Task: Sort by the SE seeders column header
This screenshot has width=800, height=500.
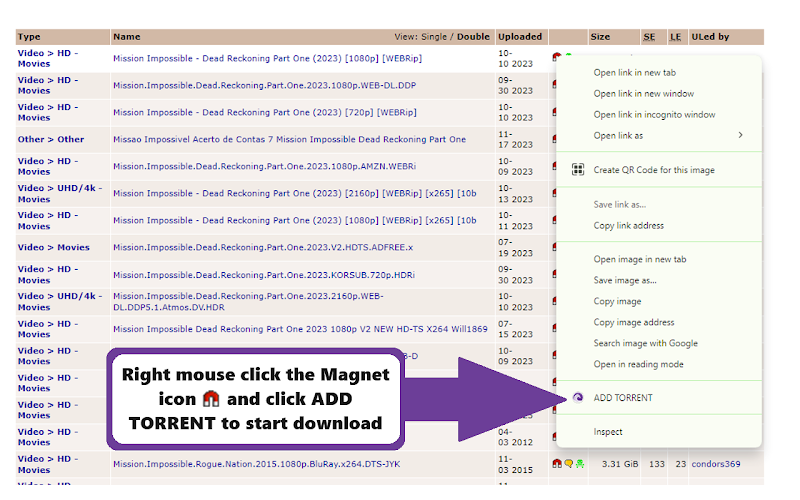Action: (x=649, y=37)
